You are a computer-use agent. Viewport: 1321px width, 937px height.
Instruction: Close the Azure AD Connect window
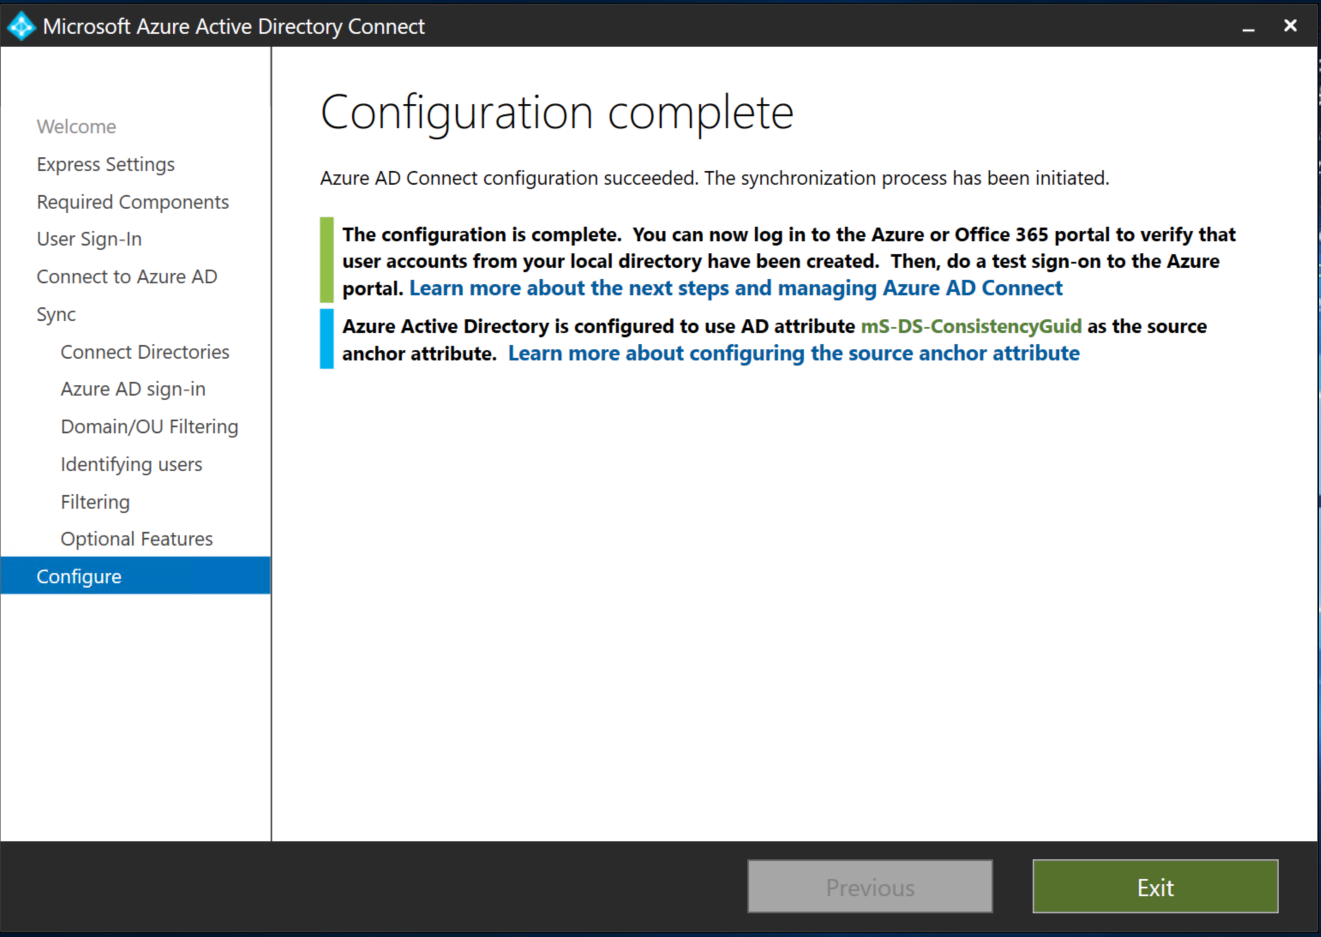pyautogui.click(x=1290, y=26)
